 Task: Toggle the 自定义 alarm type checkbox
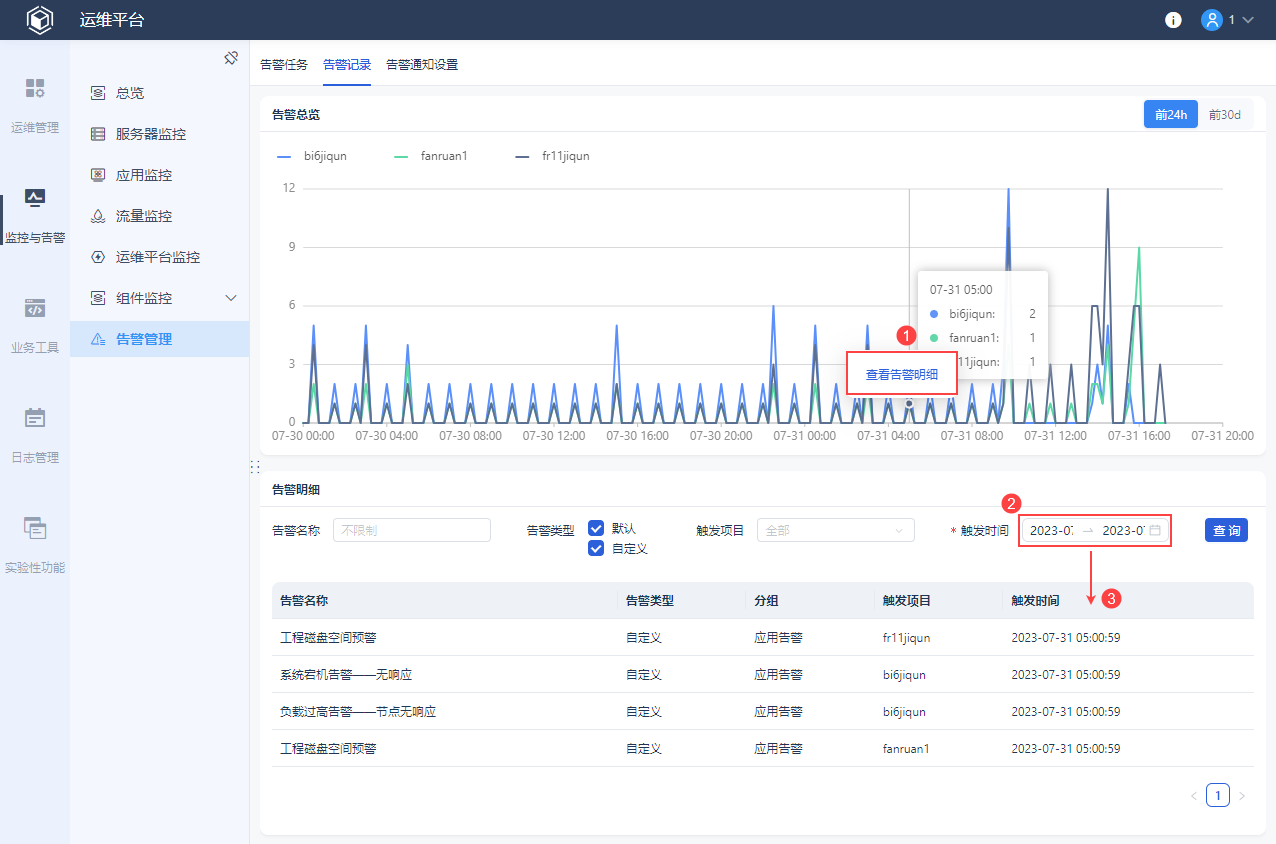pos(596,548)
